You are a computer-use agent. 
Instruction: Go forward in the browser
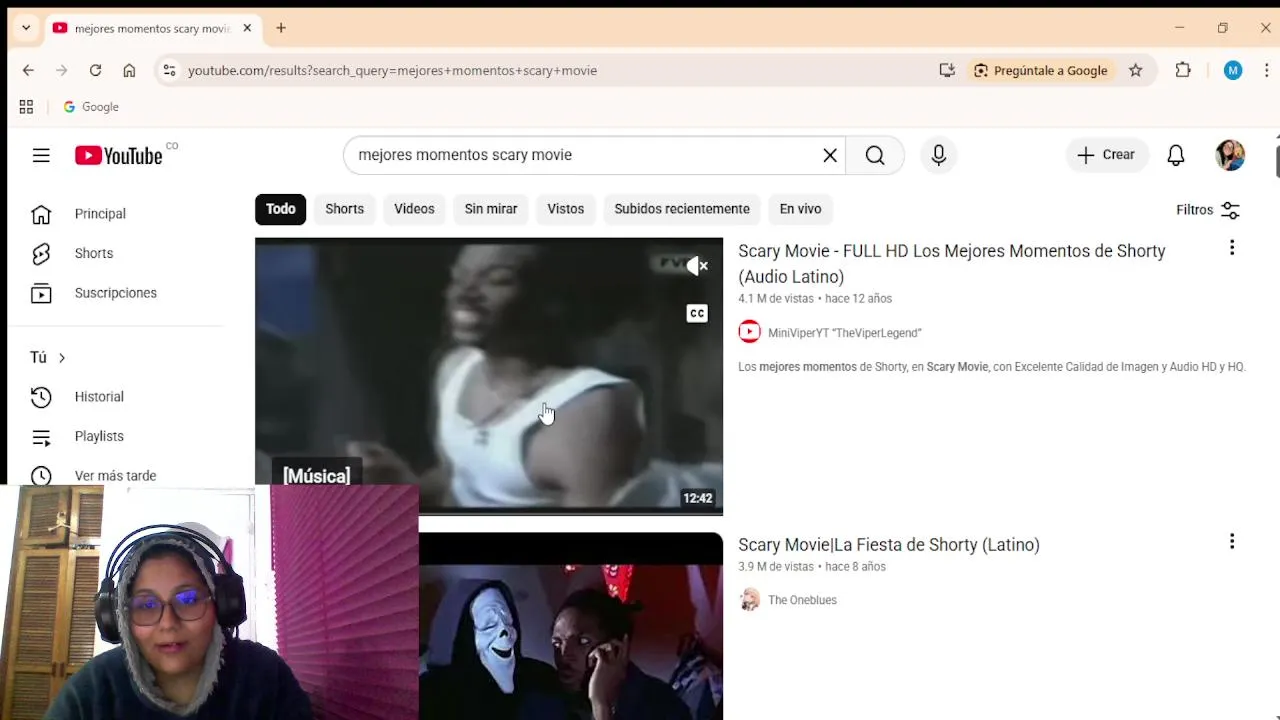click(x=62, y=70)
